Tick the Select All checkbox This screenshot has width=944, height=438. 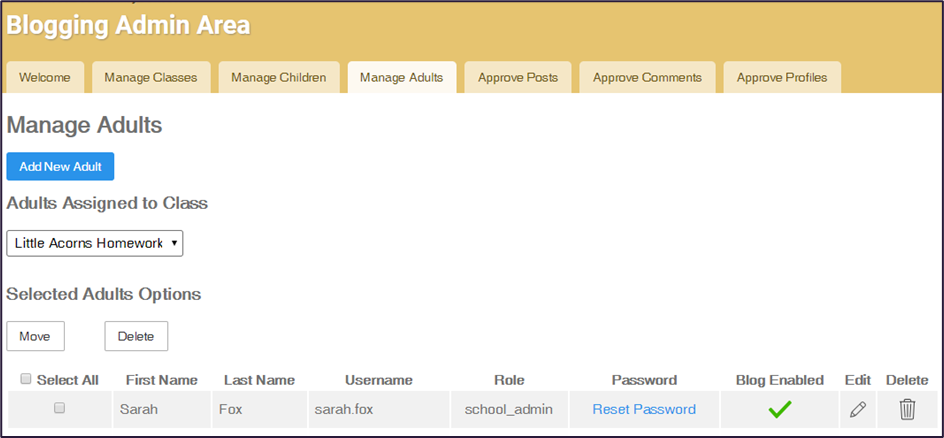26,380
